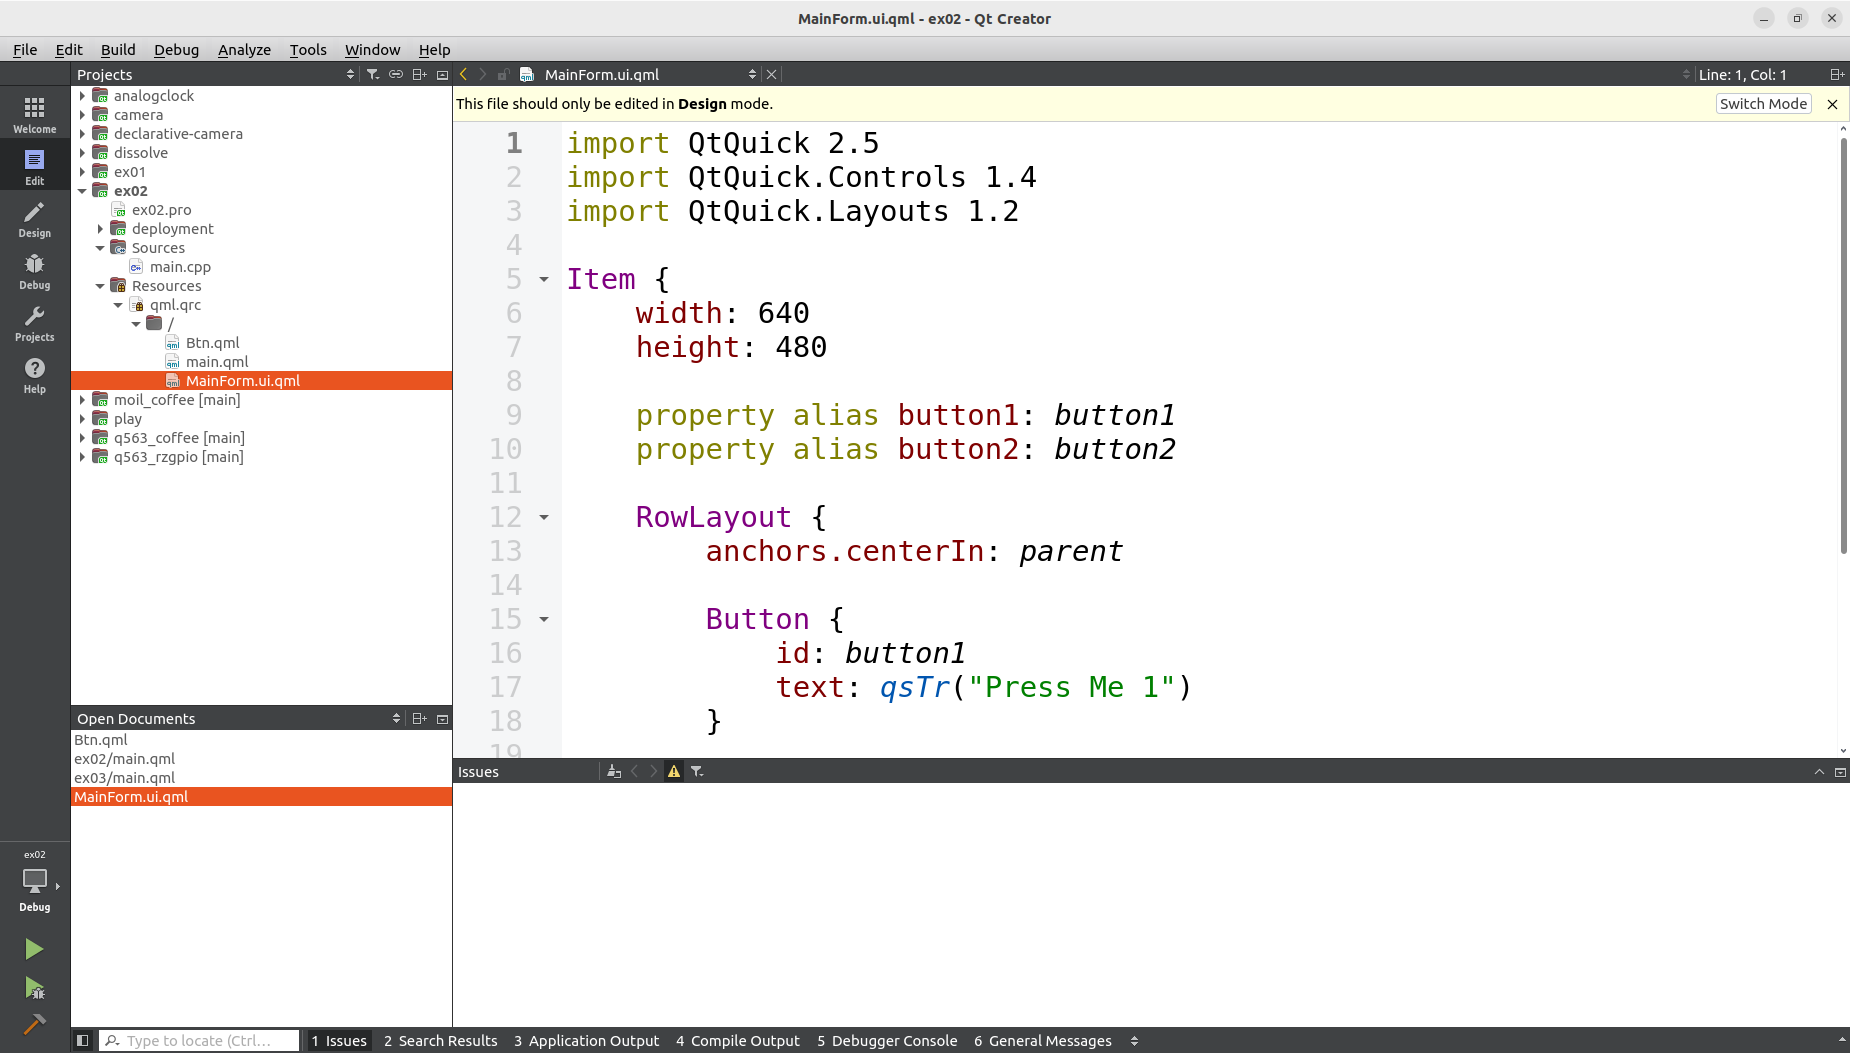Click the Switch Mode button

click(x=1762, y=104)
